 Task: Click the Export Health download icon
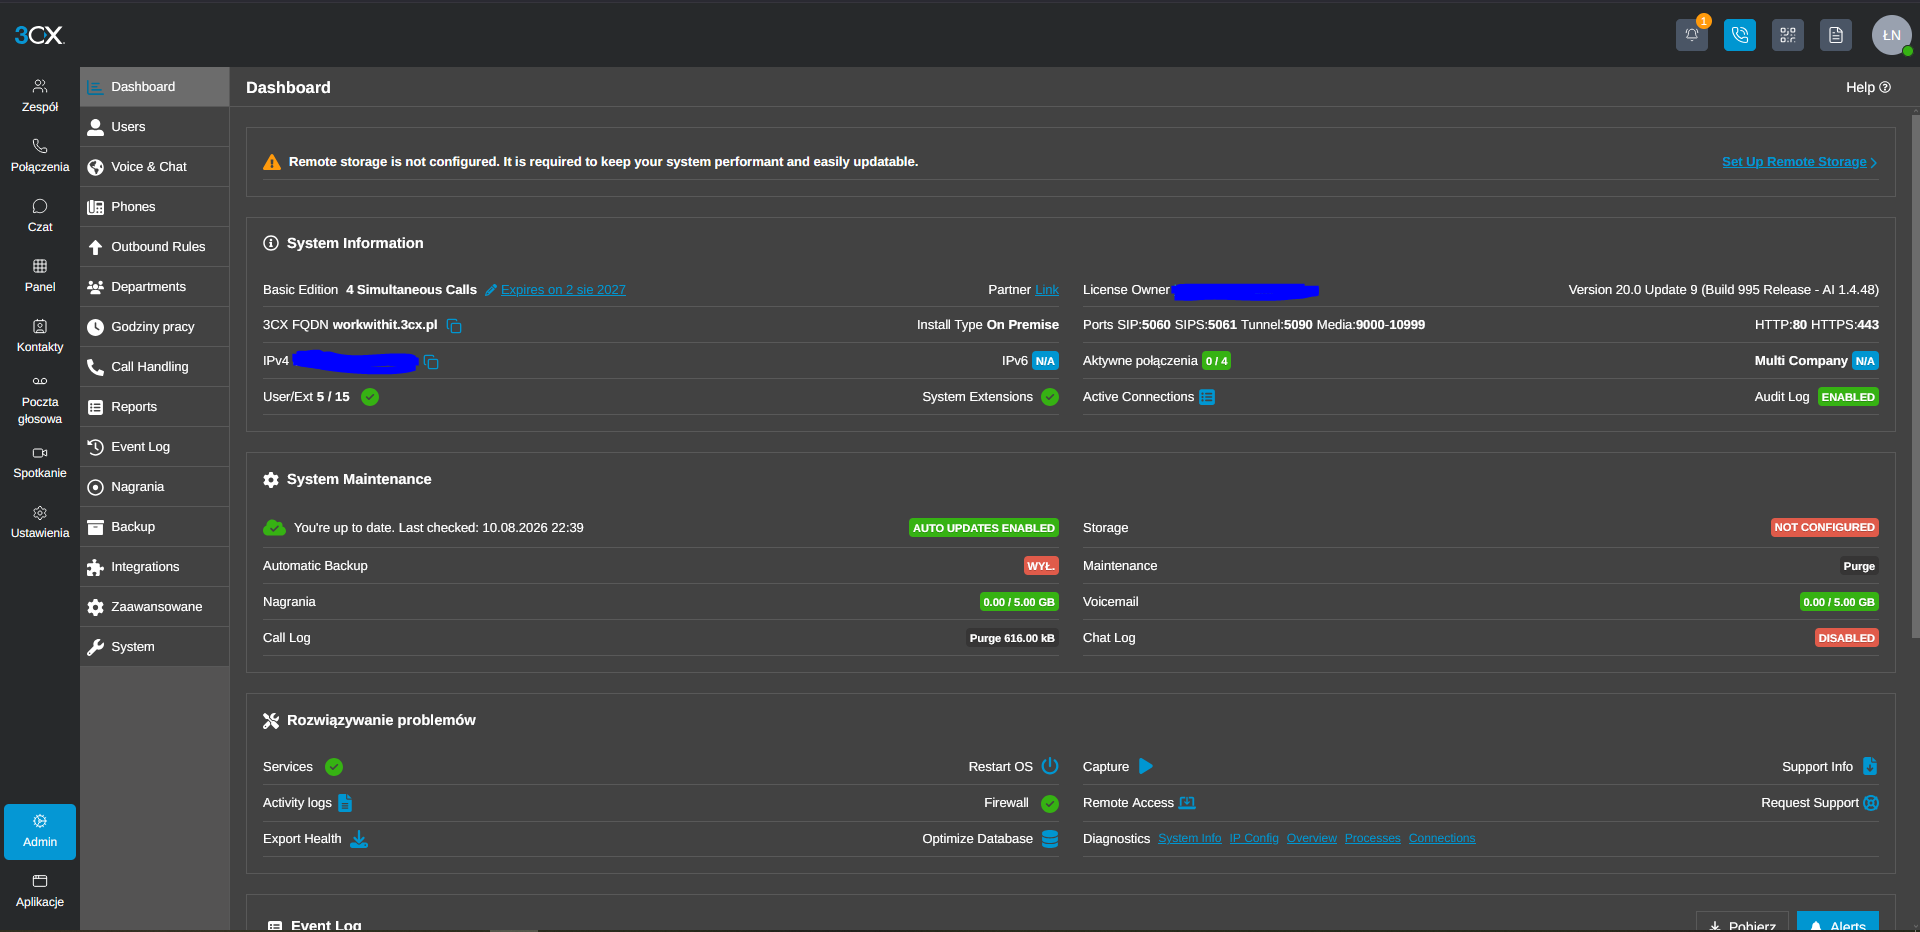click(x=359, y=839)
